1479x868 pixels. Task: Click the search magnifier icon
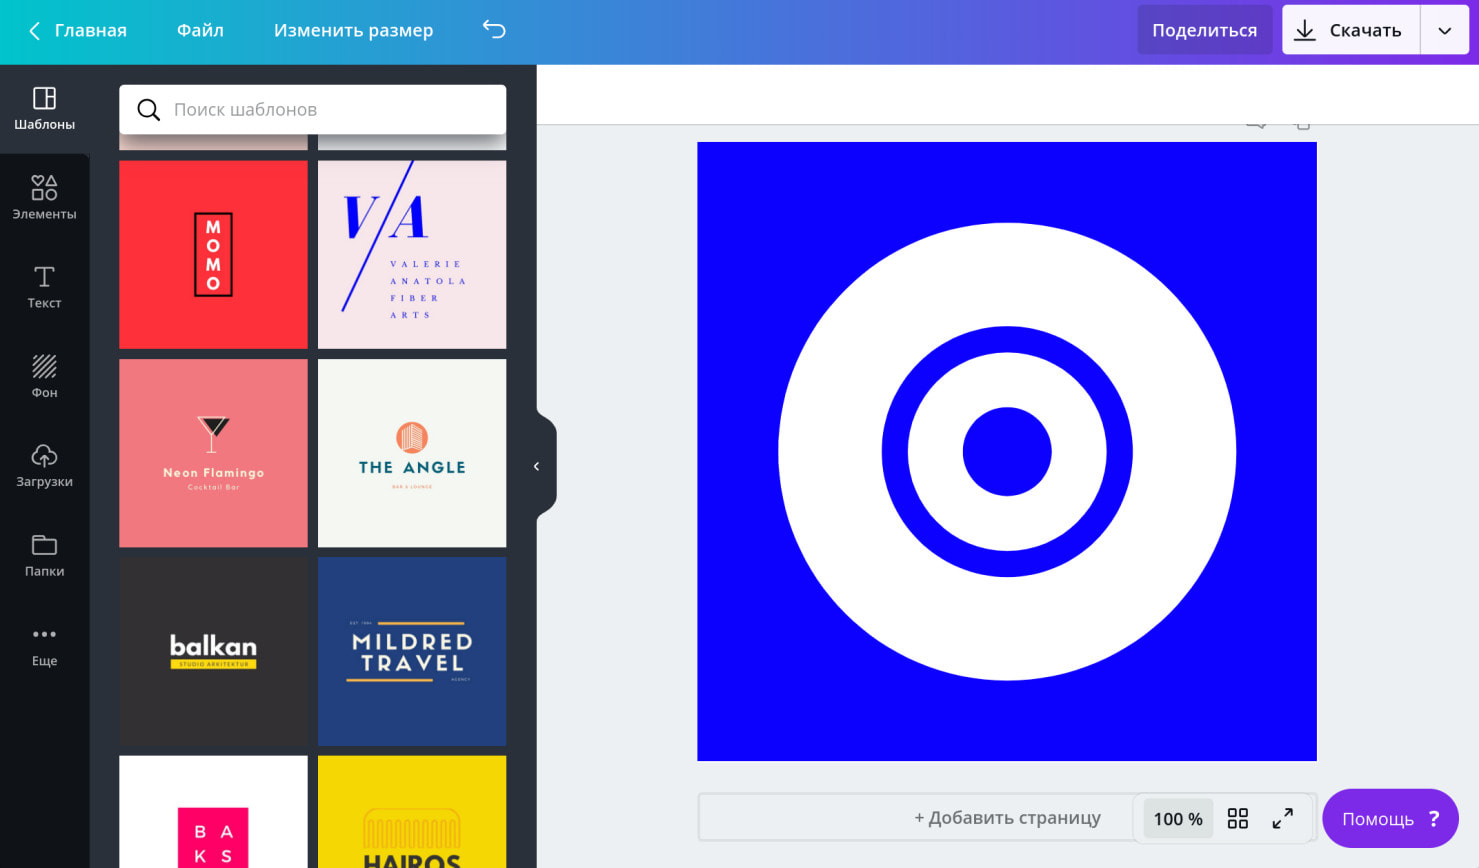click(148, 110)
